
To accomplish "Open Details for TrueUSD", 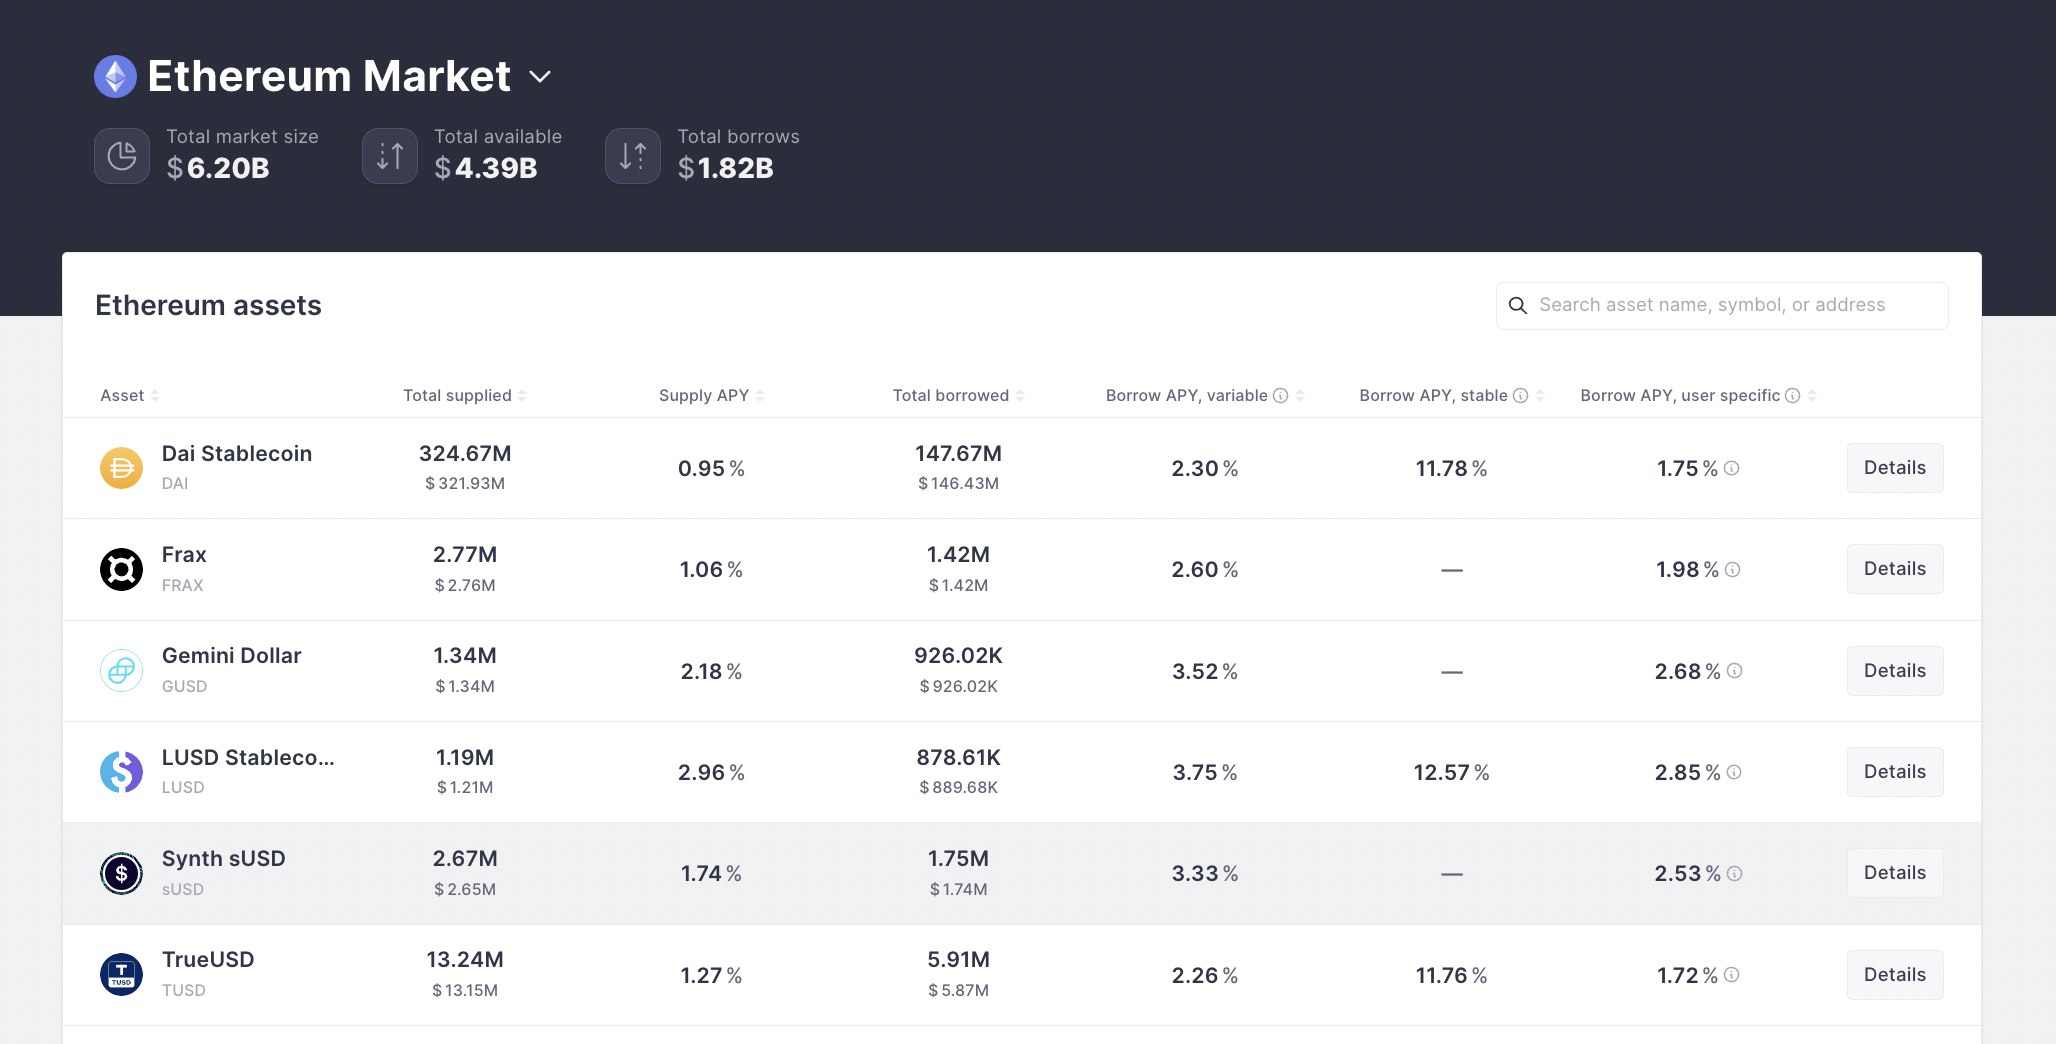I will 1895,975.
